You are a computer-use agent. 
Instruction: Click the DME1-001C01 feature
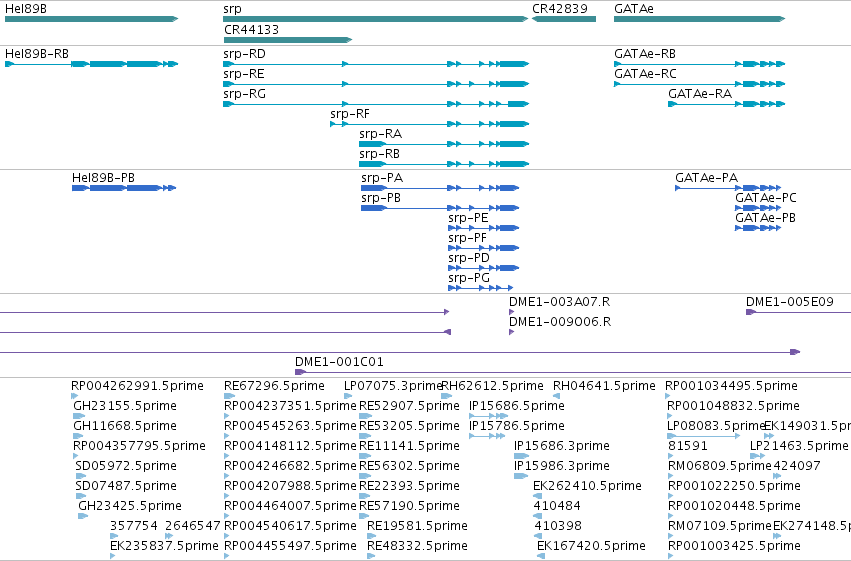573,372
